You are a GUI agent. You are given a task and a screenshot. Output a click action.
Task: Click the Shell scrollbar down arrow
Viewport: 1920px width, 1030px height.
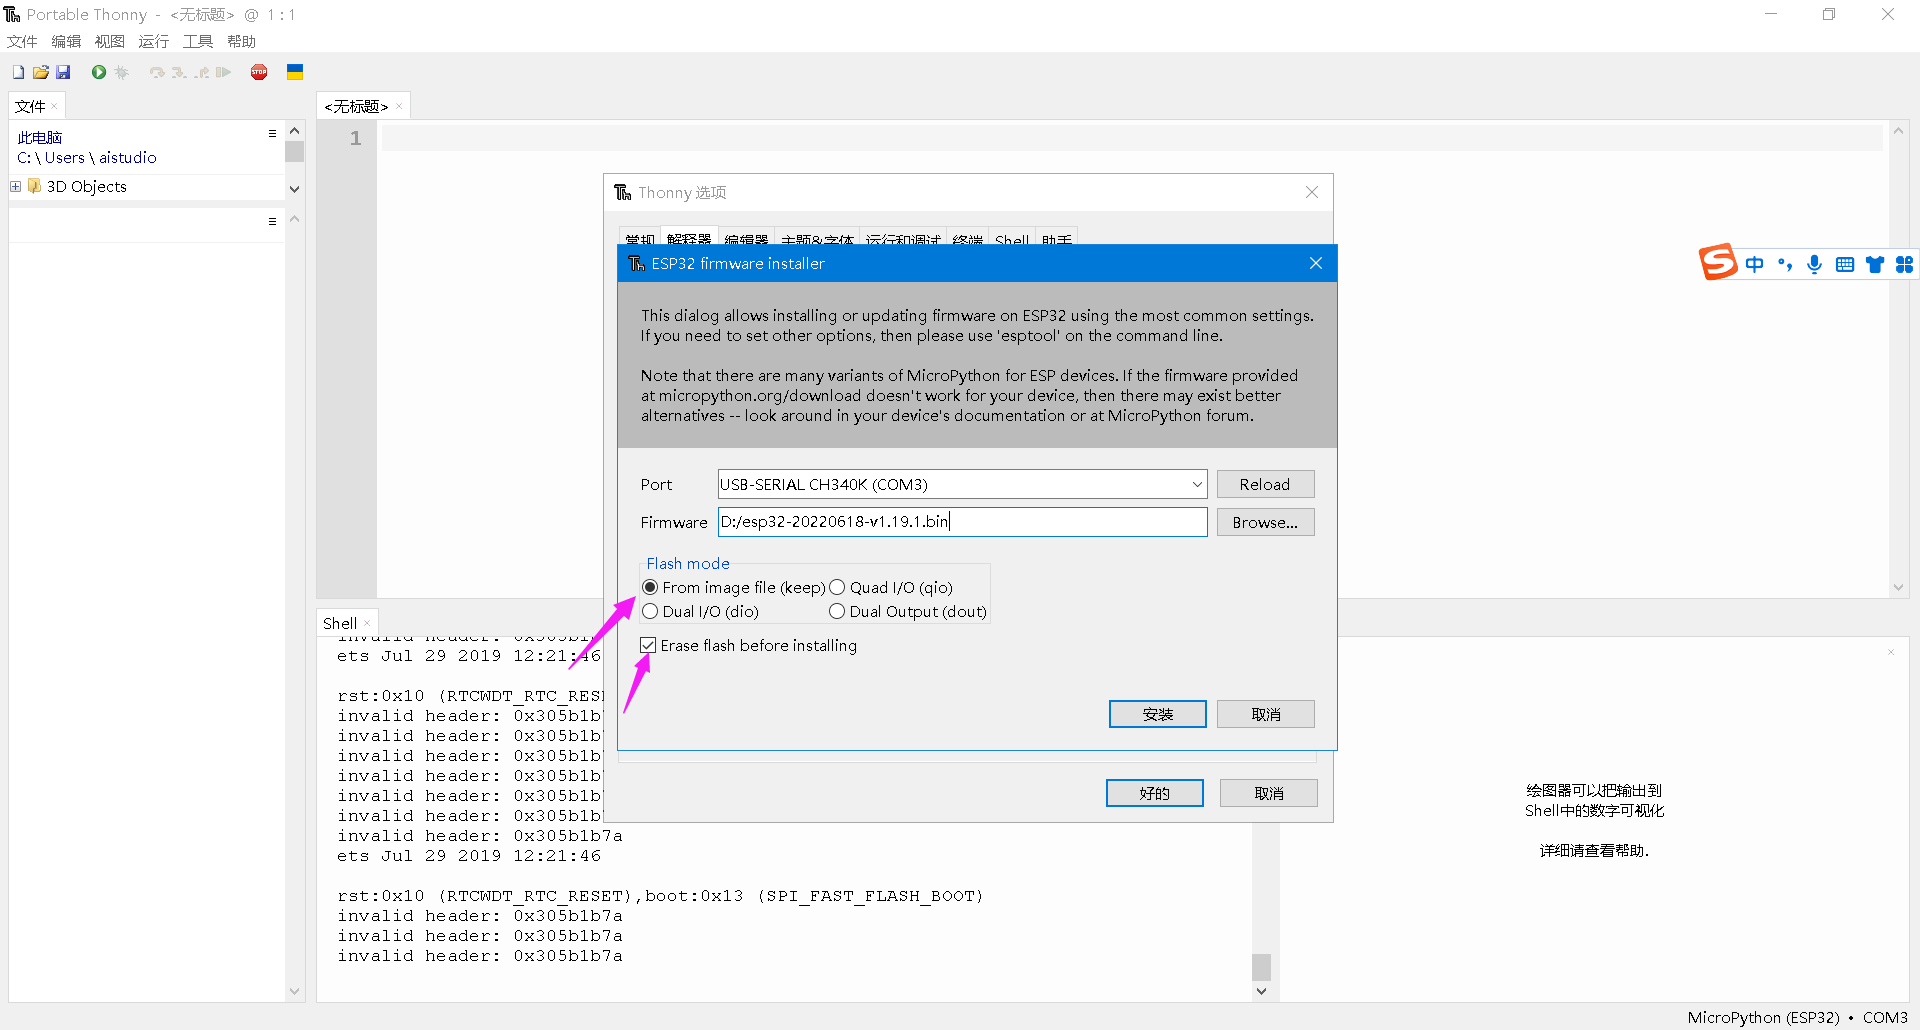[1261, 991]
